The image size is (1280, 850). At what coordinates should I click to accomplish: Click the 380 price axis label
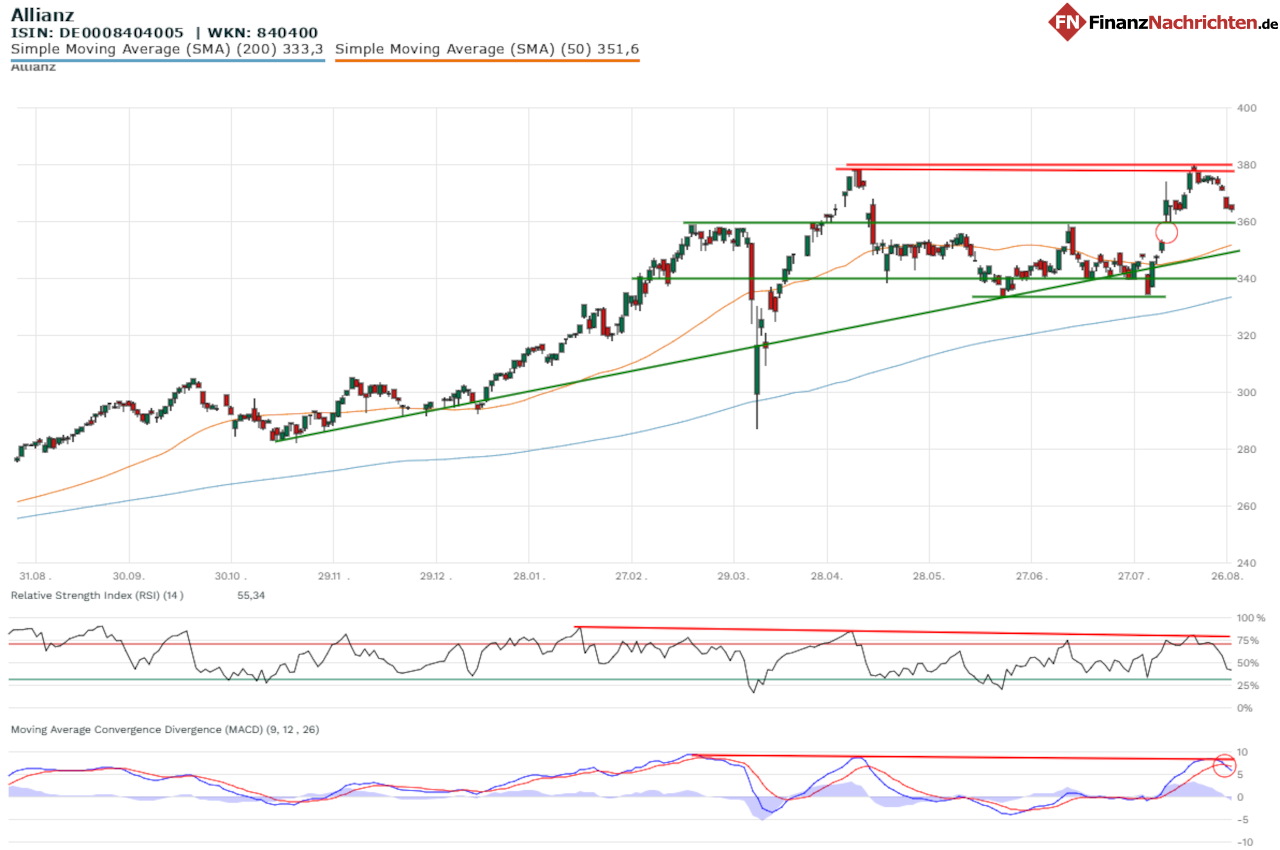[x=1247, y=165]
